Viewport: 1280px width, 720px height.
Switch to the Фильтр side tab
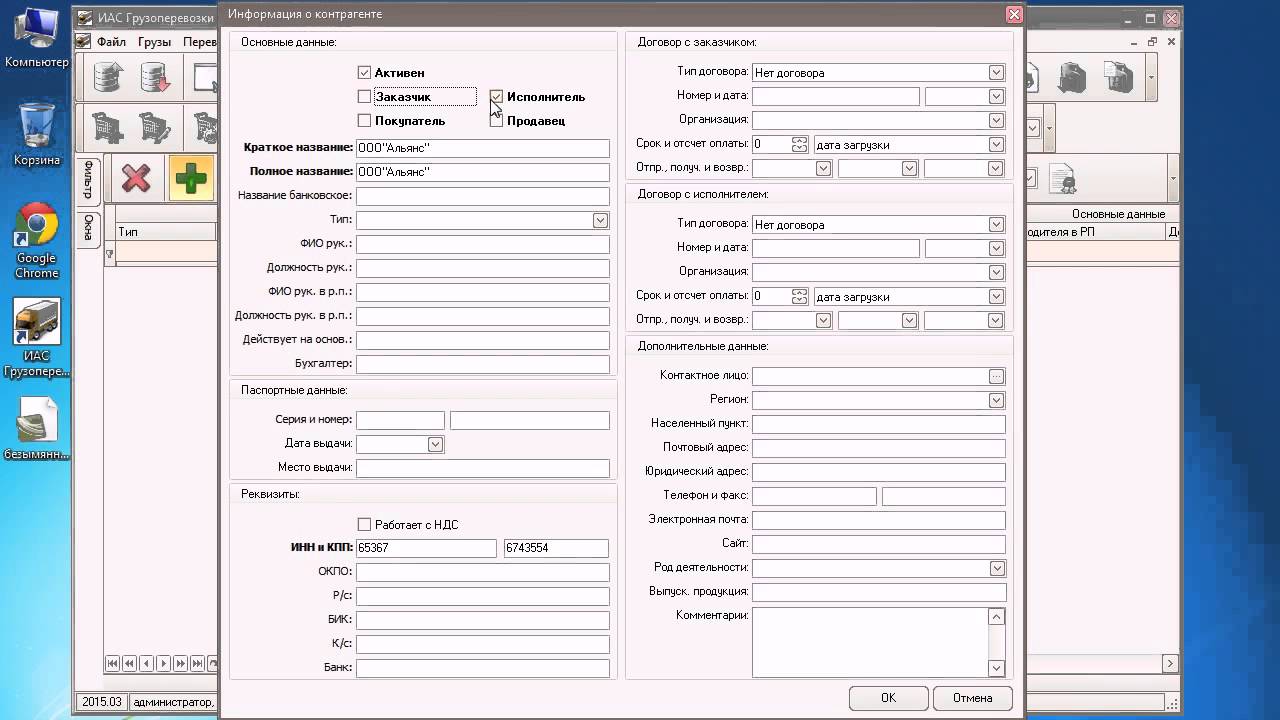tap(88, 180)
